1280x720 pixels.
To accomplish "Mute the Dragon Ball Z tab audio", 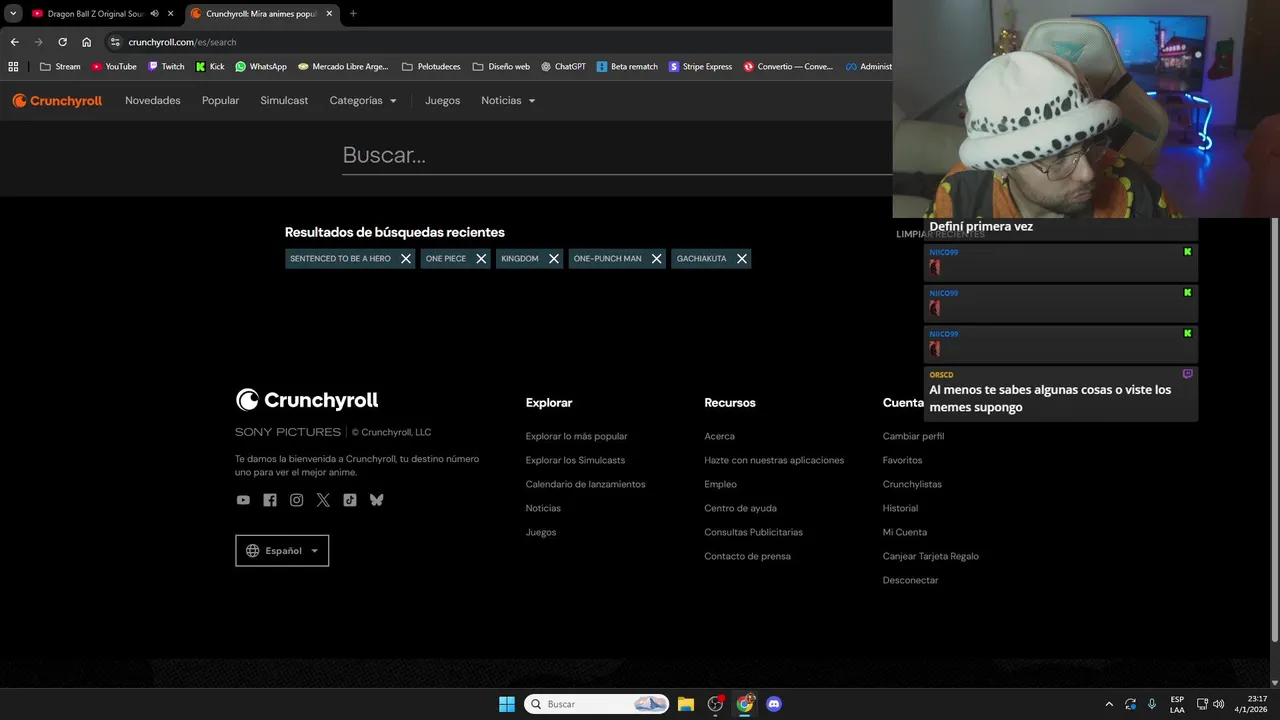I will click(x=154, y=14).
